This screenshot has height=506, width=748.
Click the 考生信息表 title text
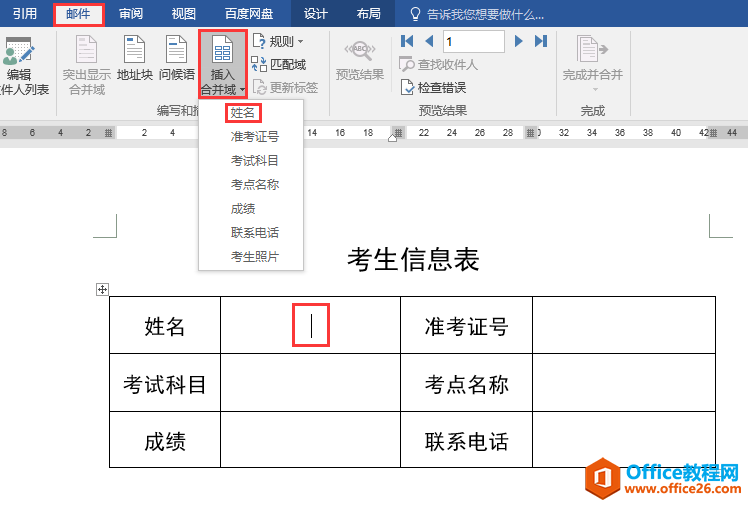point(413,260)
